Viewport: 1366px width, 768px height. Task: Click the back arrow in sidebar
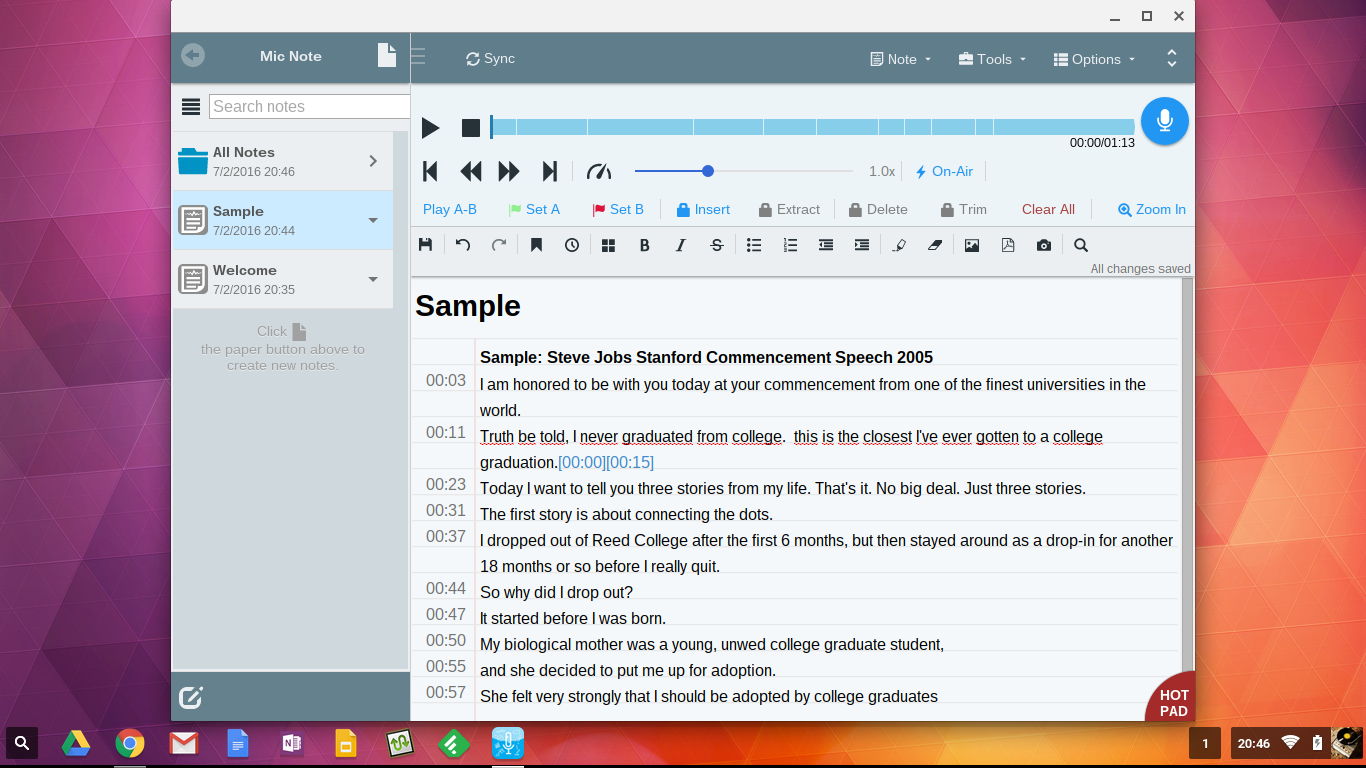(193, 55)
